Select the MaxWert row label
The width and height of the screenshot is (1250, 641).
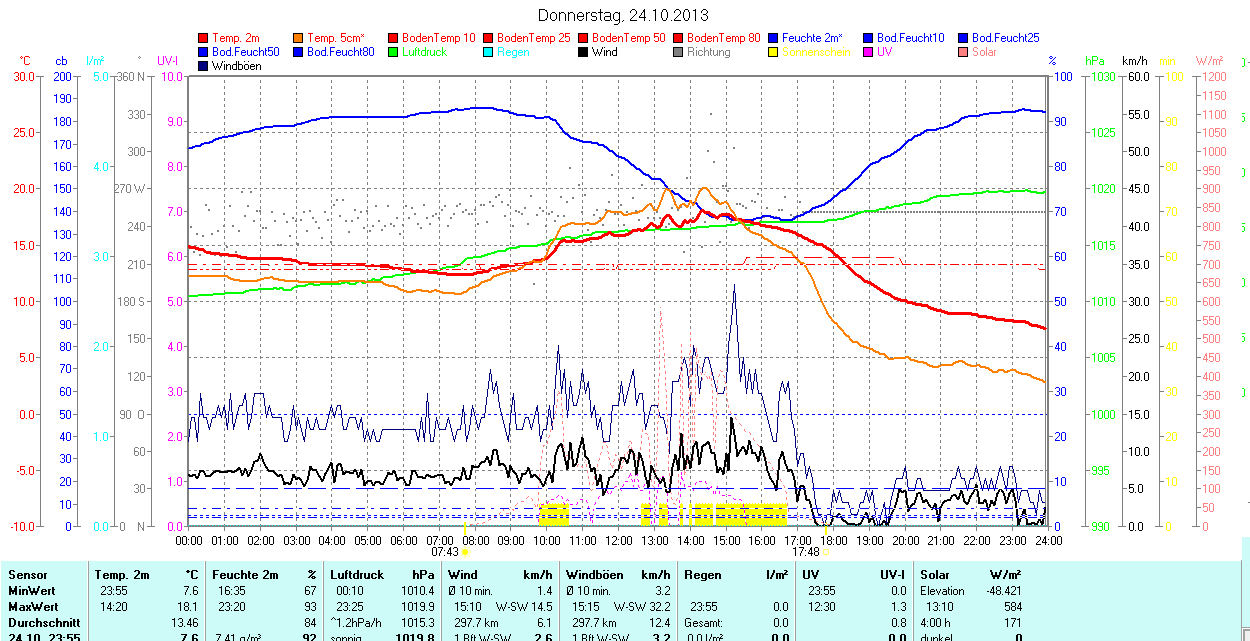click(x=35, y=607)
